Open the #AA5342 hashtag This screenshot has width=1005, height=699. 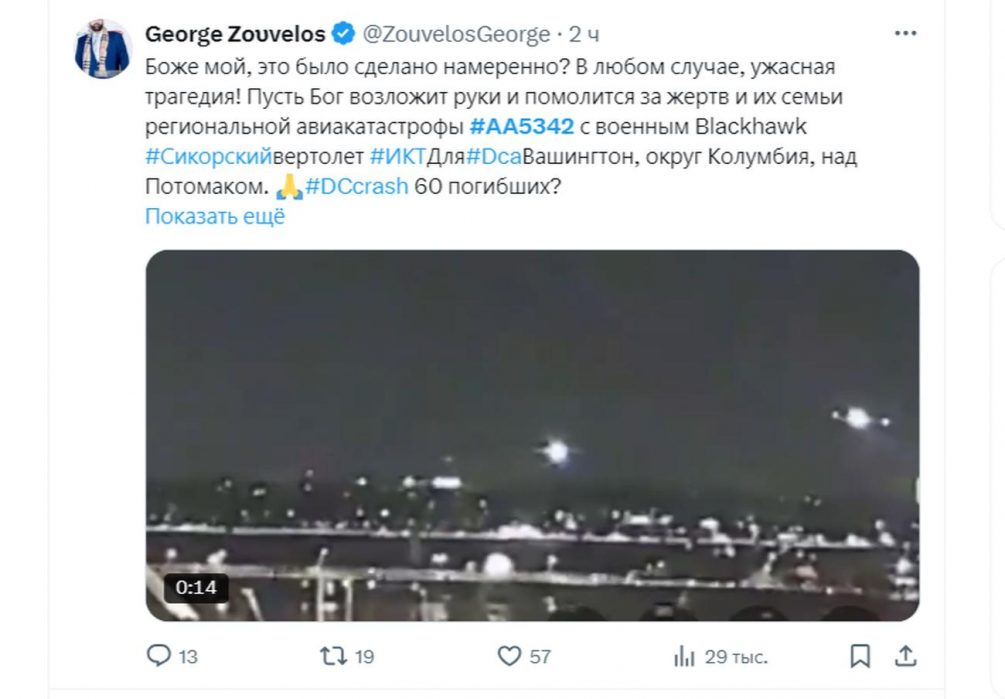521,127
